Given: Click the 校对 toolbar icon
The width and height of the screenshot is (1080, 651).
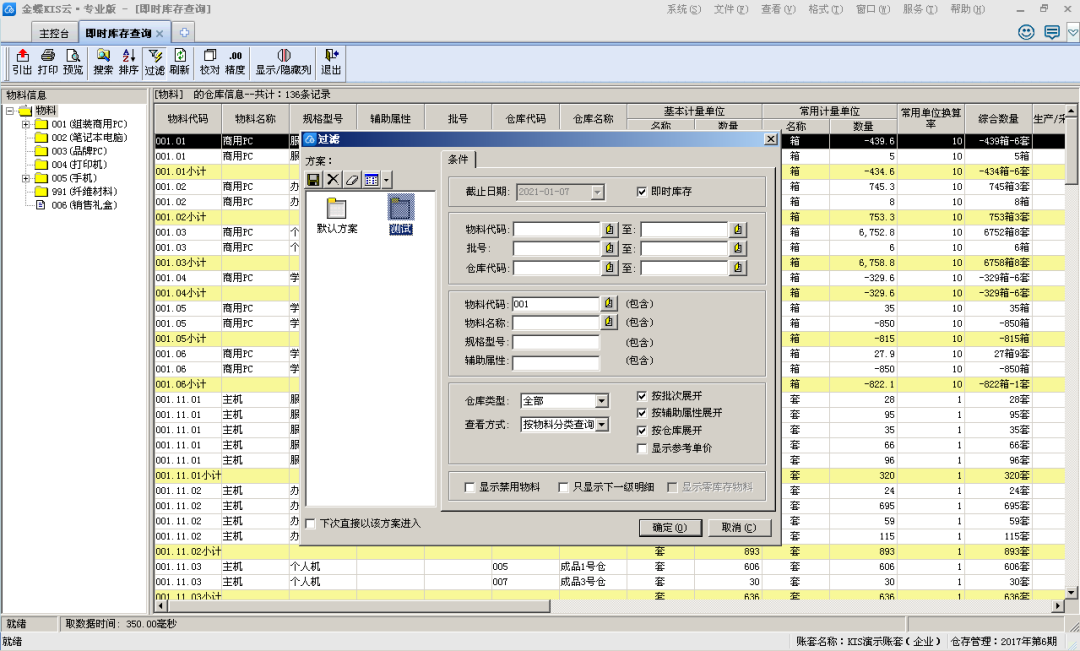Looking at the screenshot, I should (x=209, y=62).
